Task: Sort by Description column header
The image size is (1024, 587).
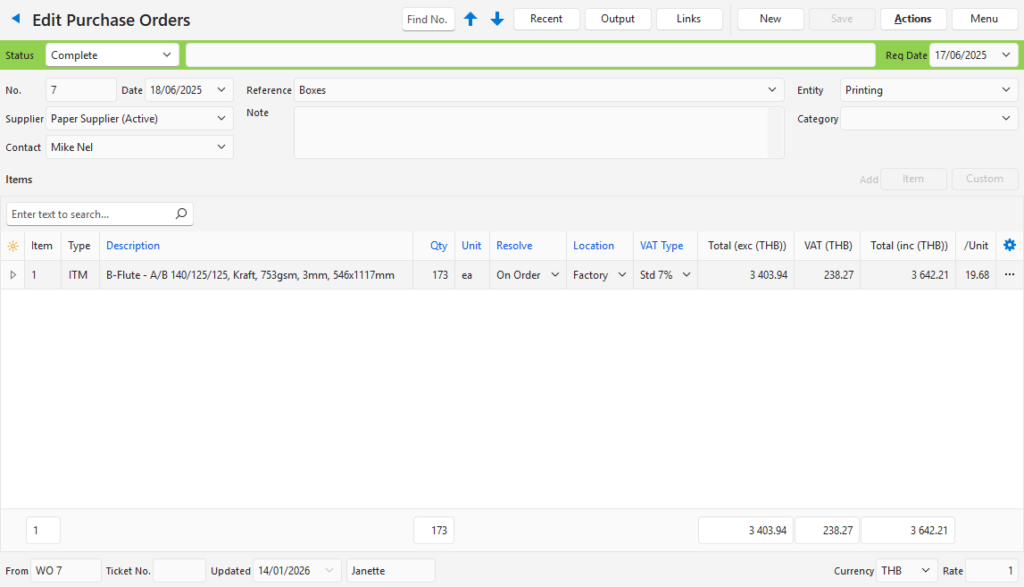Action: [133, 246]
